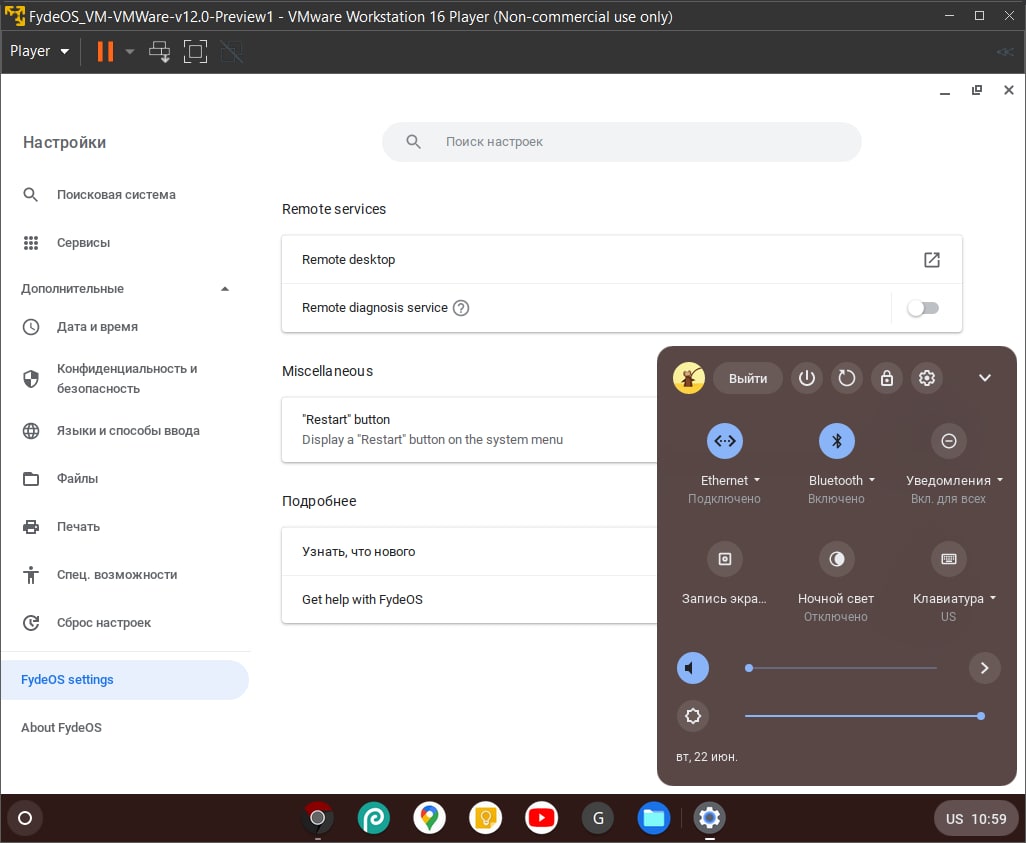Open Узнать, что нового row
Screen dimensions: 1026x843
(469, 552)
